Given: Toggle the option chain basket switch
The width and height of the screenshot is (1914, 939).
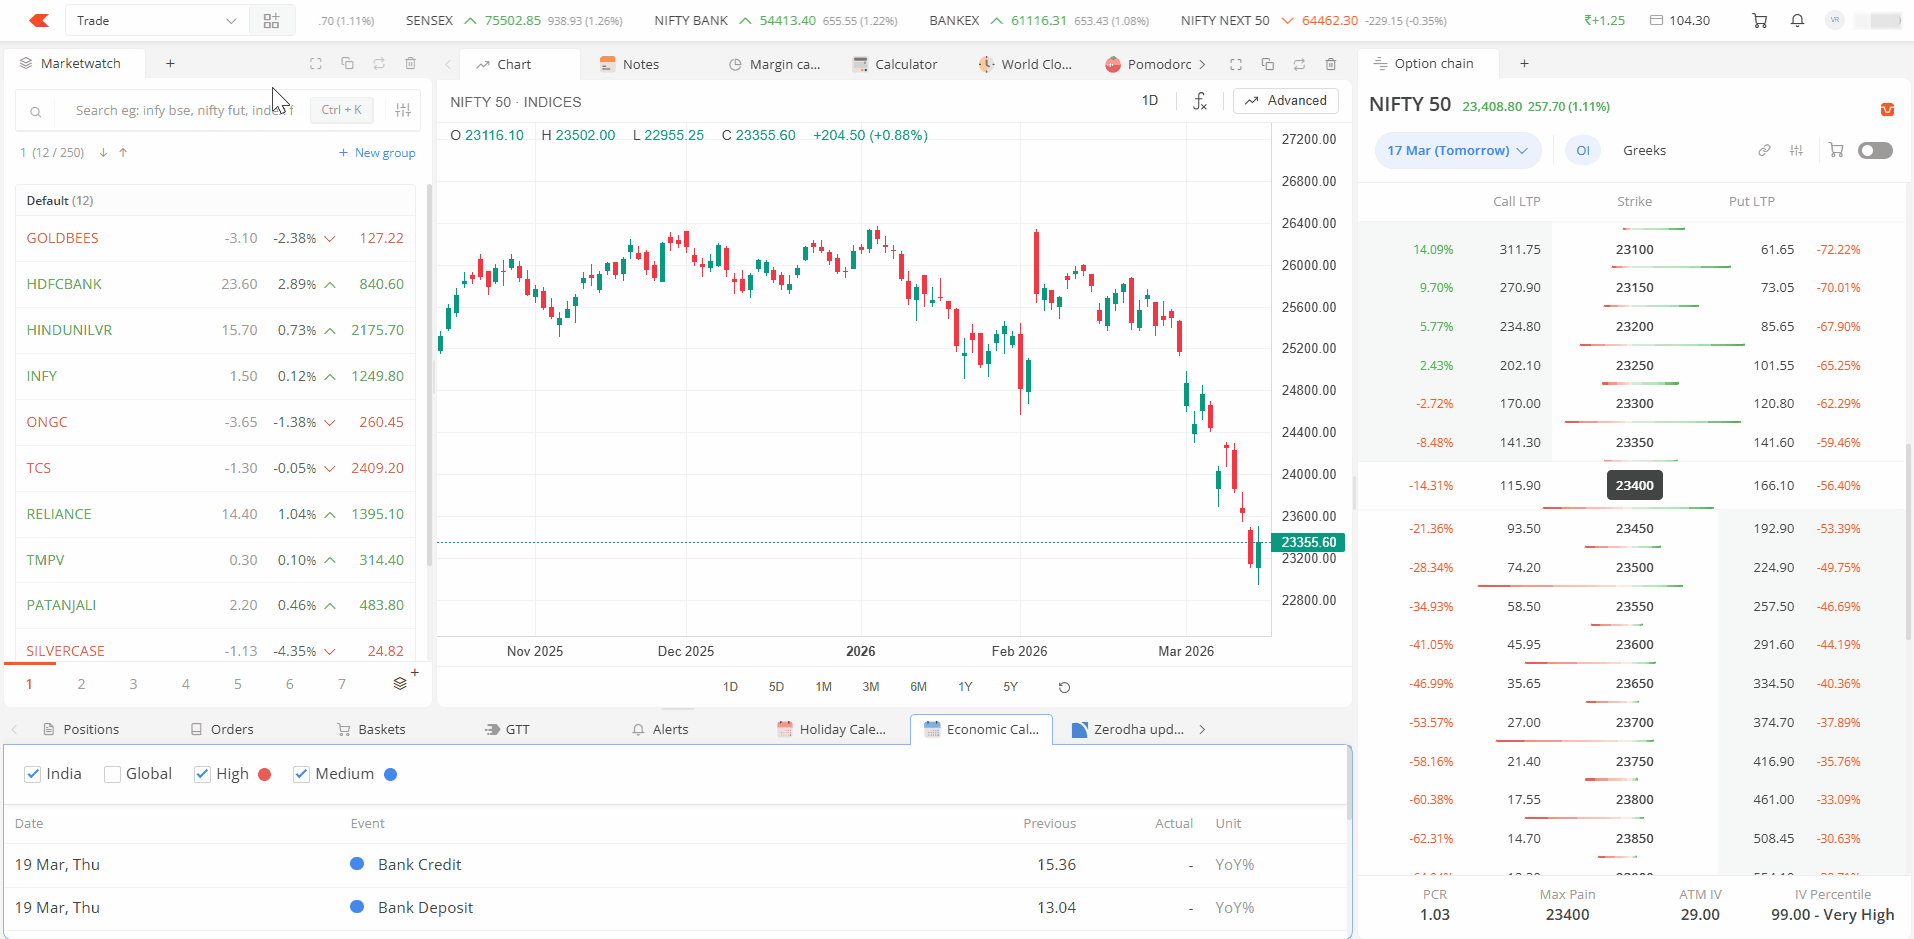Looking at the screenshot, I should click(x=1874, y=151).
